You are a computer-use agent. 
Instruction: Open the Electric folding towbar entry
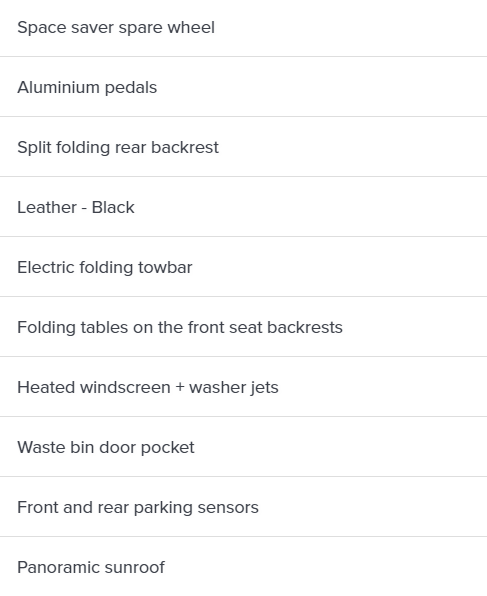[x=243, y=267]
